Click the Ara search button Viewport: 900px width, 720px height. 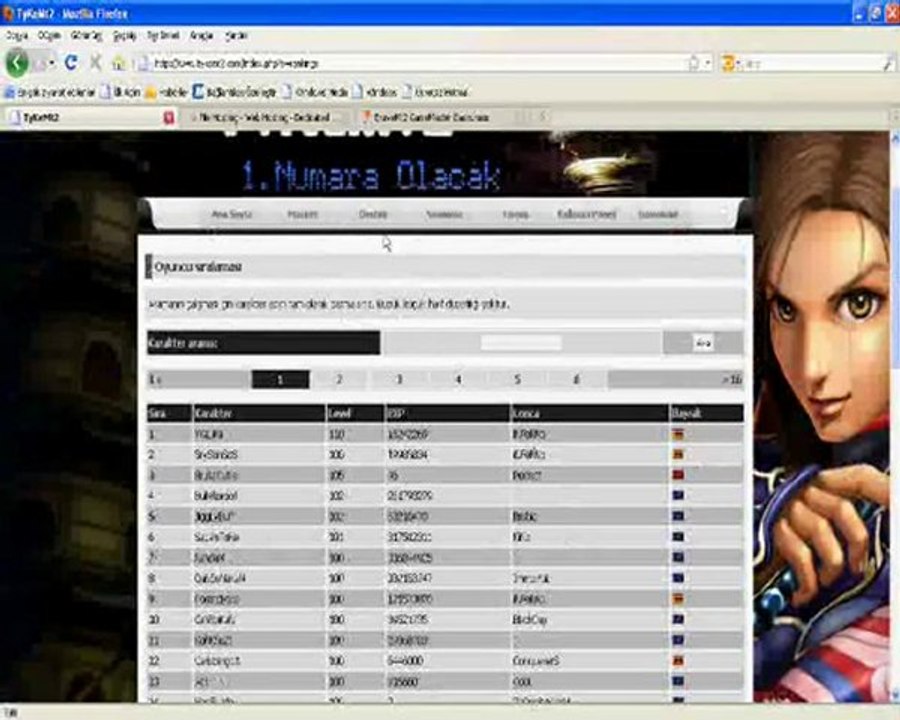tap(703, 343)
